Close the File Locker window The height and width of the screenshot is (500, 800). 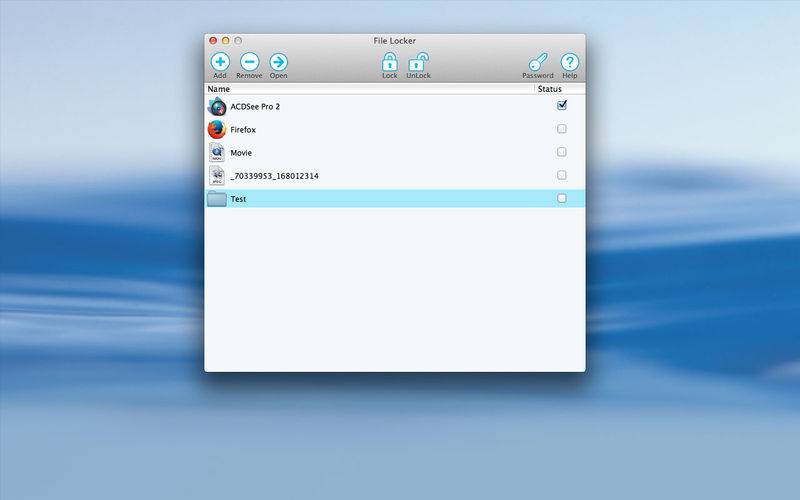pos(213,40)
